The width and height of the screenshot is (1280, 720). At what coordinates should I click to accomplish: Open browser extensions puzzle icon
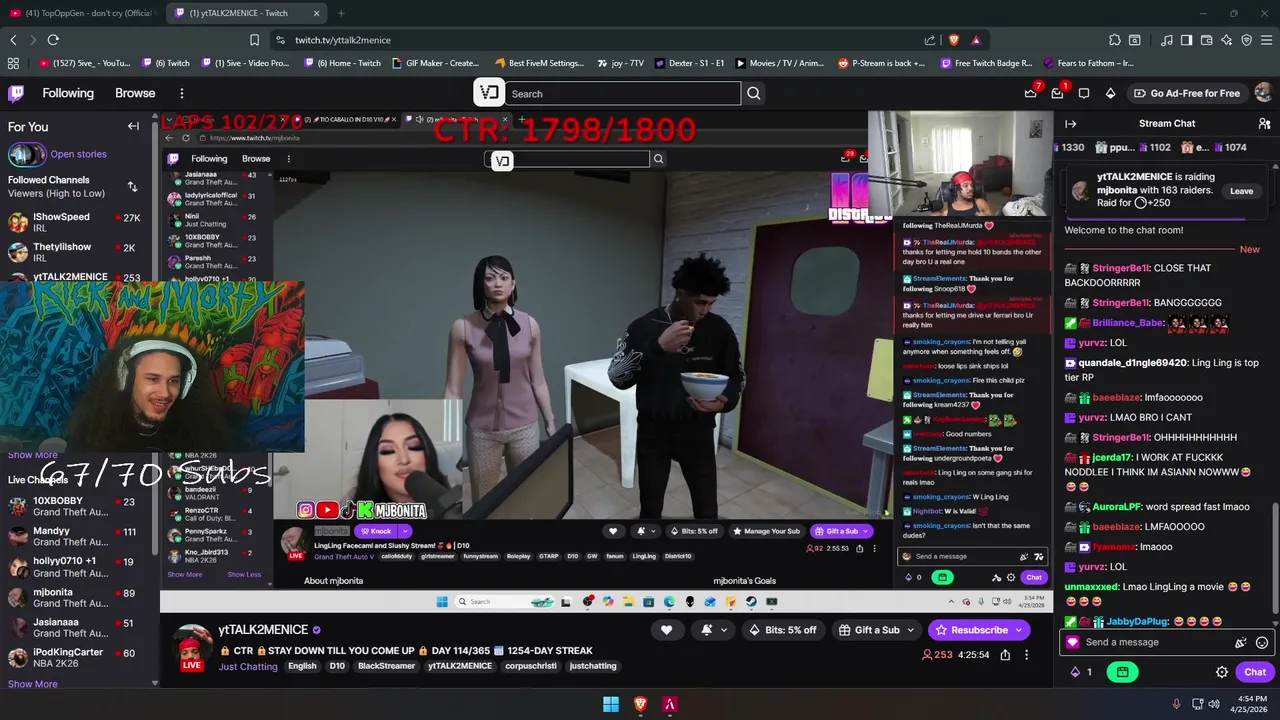[x=1115, y=40]
